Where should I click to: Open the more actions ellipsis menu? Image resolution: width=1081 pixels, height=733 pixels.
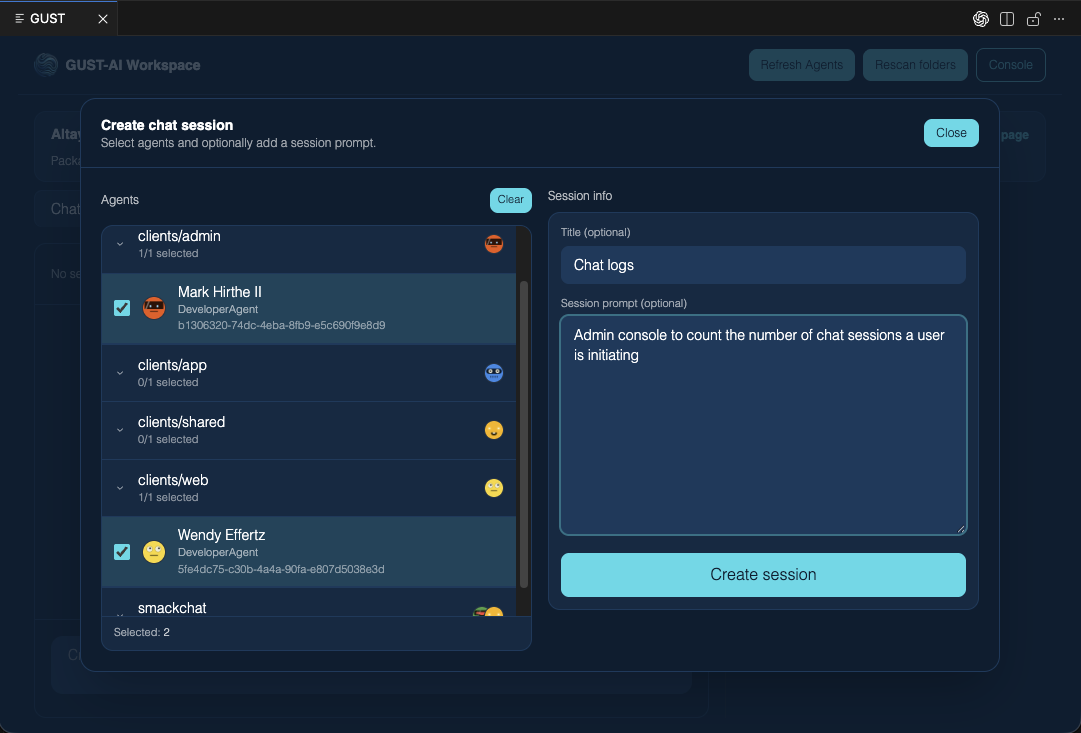point(1059,19)
